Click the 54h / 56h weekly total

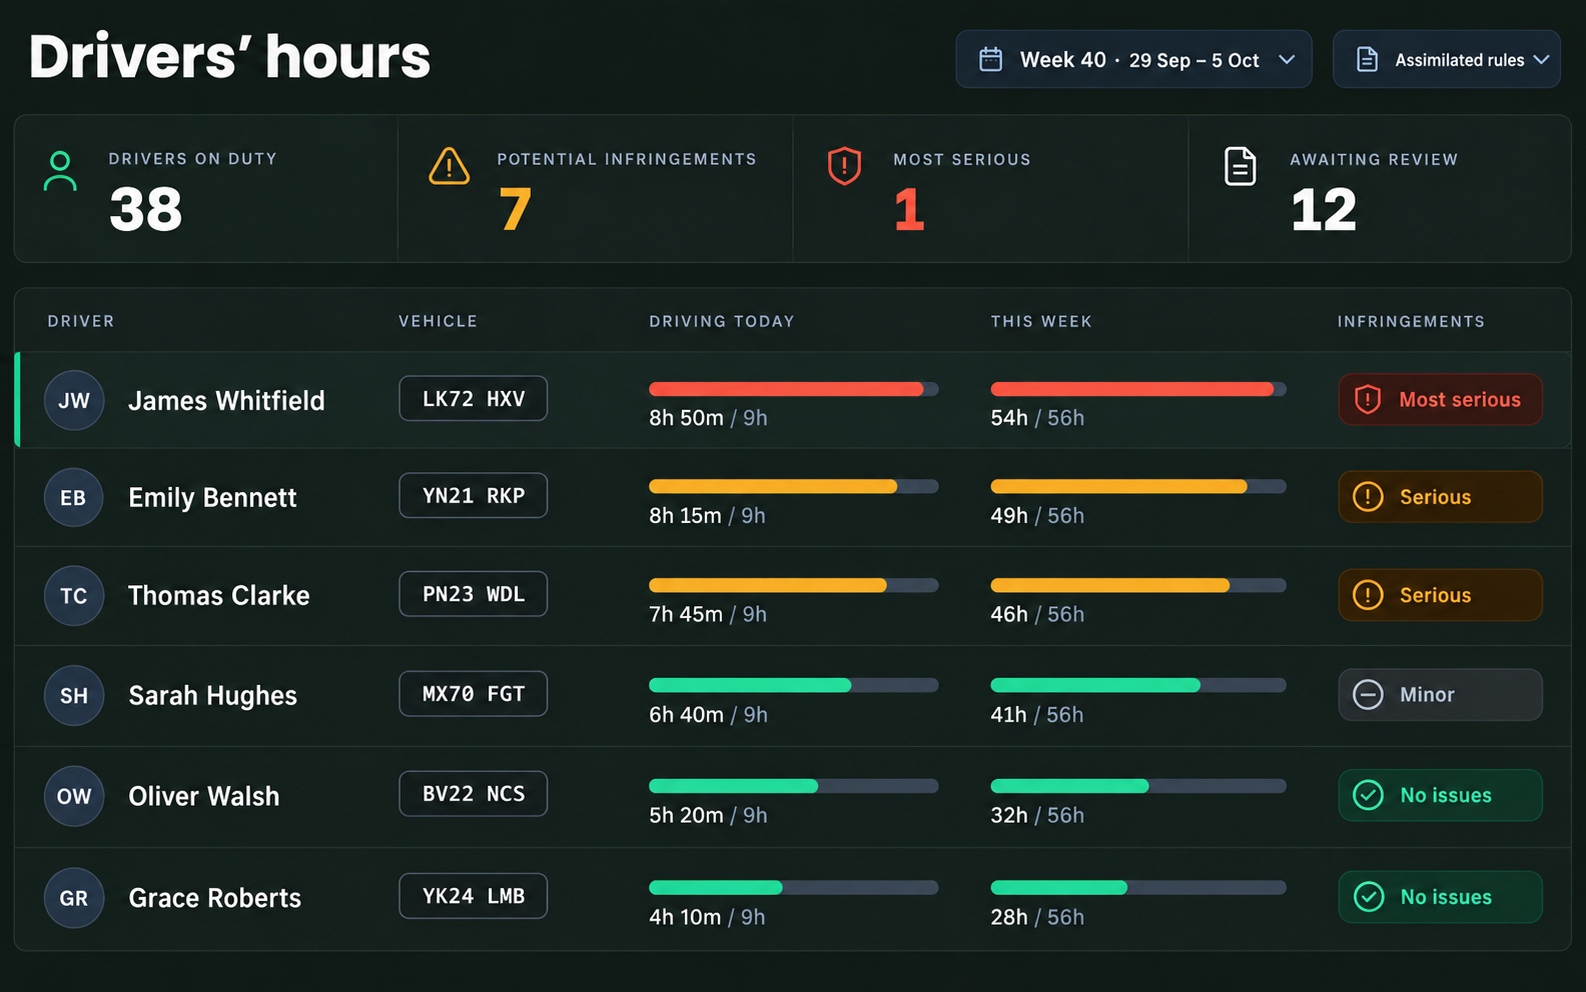point(1037,418)
